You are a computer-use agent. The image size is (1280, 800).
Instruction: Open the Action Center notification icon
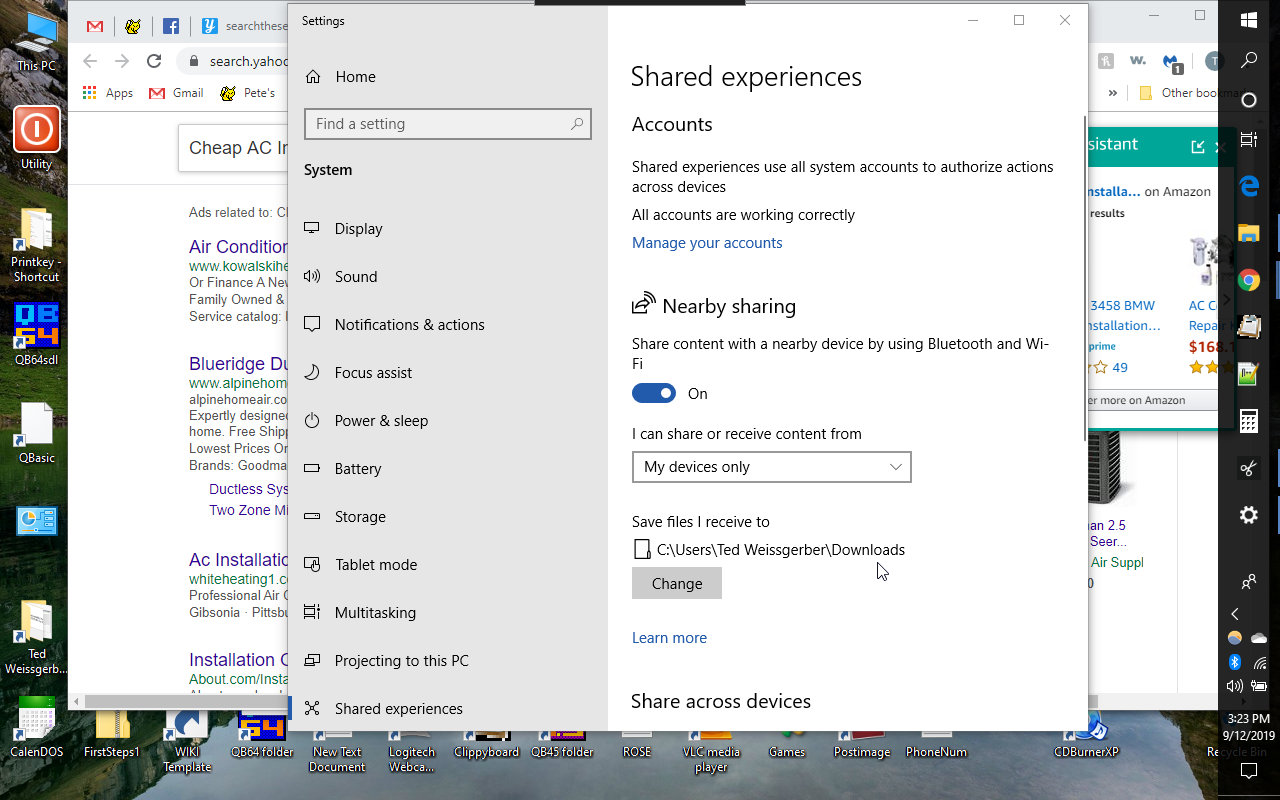[1249, 771]
